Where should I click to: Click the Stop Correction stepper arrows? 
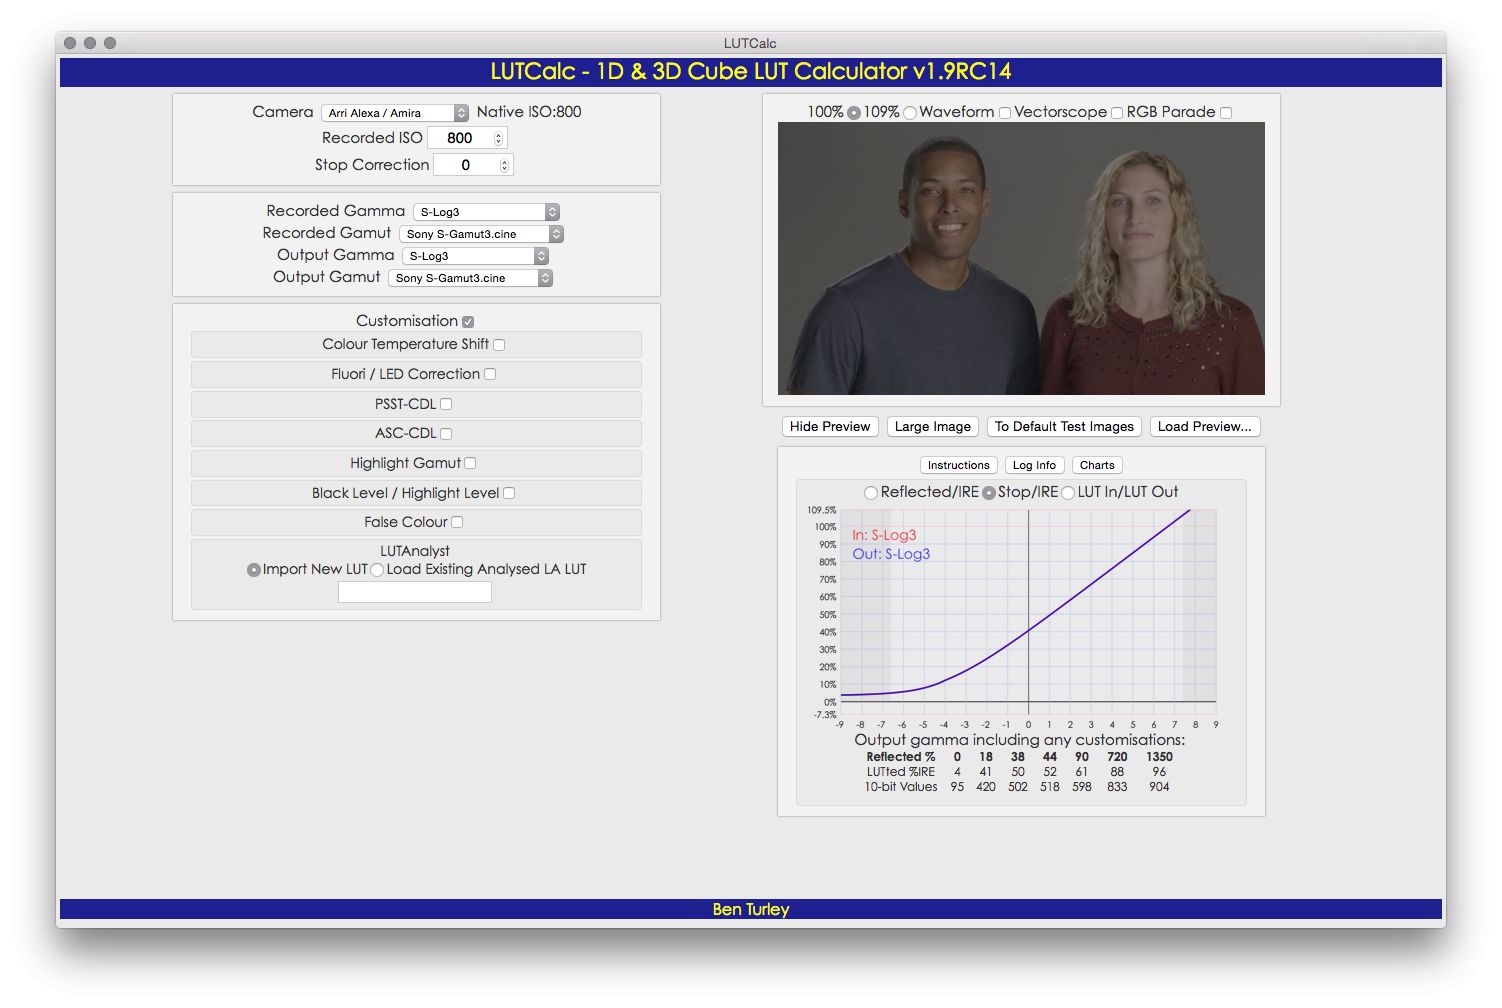505,165
